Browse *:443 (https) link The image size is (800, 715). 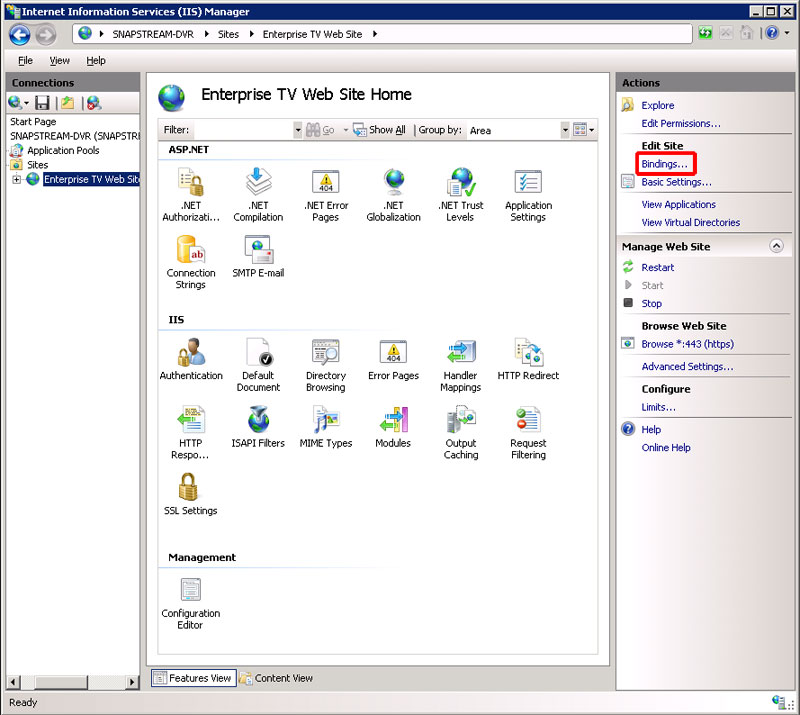coord(687,344)
